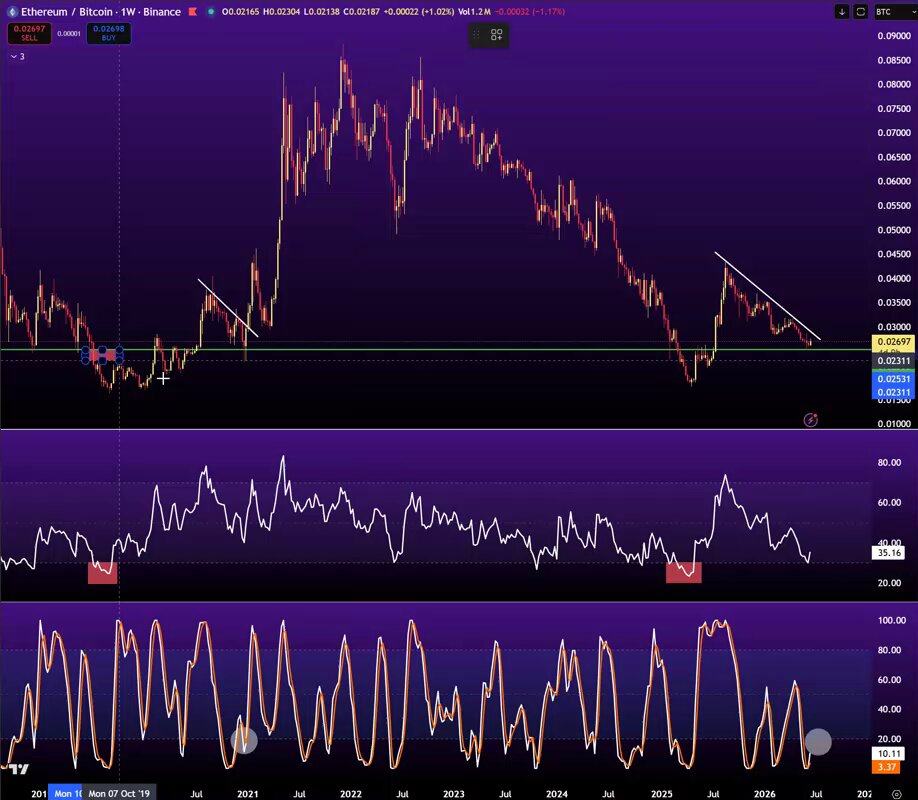Open the time axis settings gear icon
Viewport: 918px width, 800px height.
click(896, 794)
